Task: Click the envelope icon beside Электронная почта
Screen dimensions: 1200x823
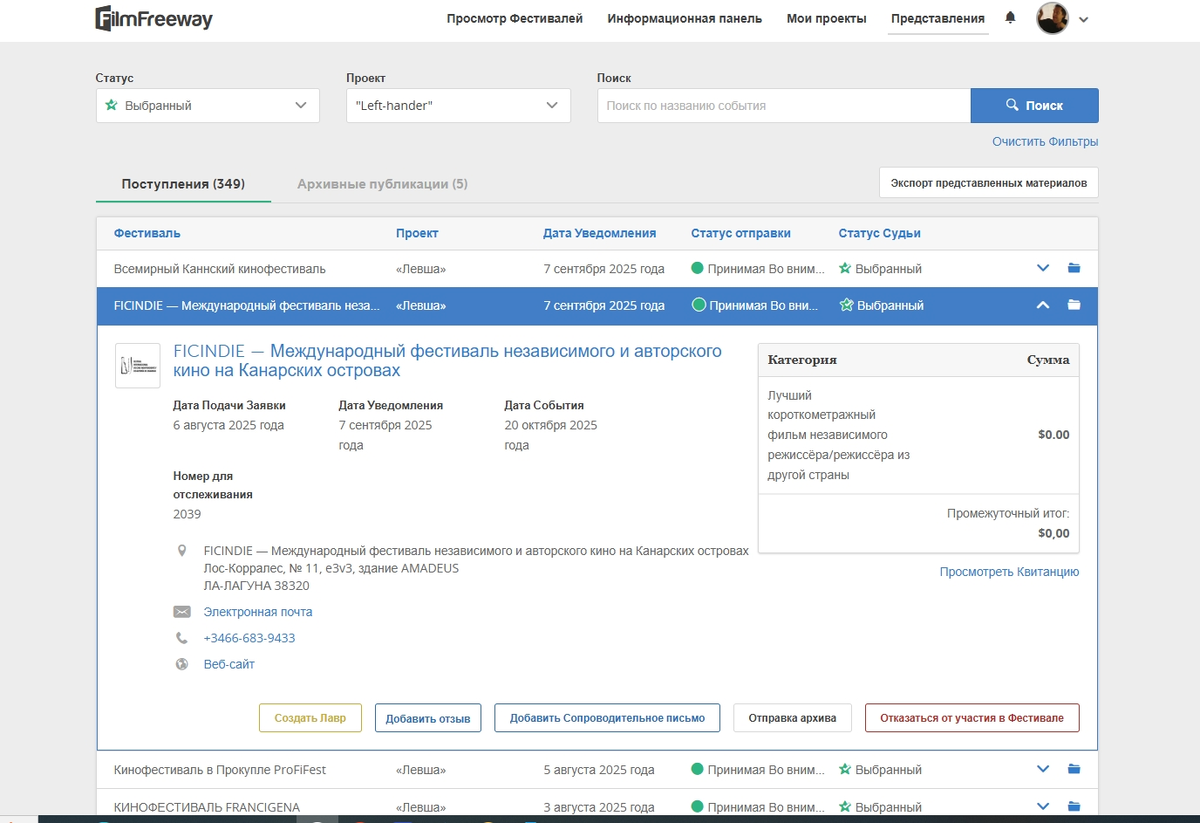Action: click(x=181, y=612)
